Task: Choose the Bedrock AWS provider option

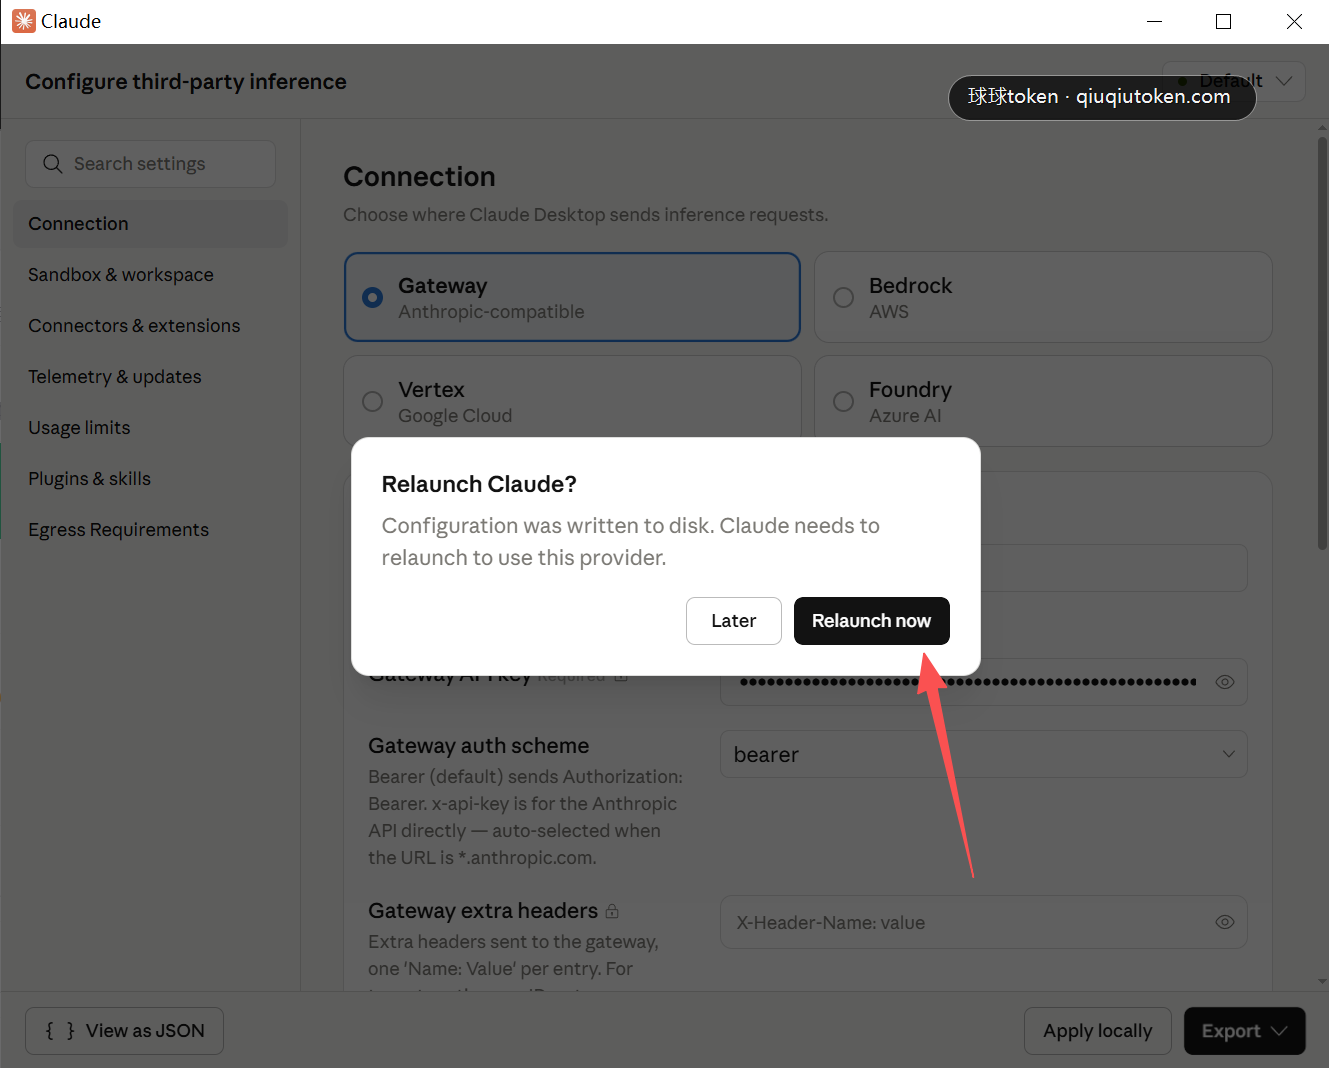Action: (1043, 297)
